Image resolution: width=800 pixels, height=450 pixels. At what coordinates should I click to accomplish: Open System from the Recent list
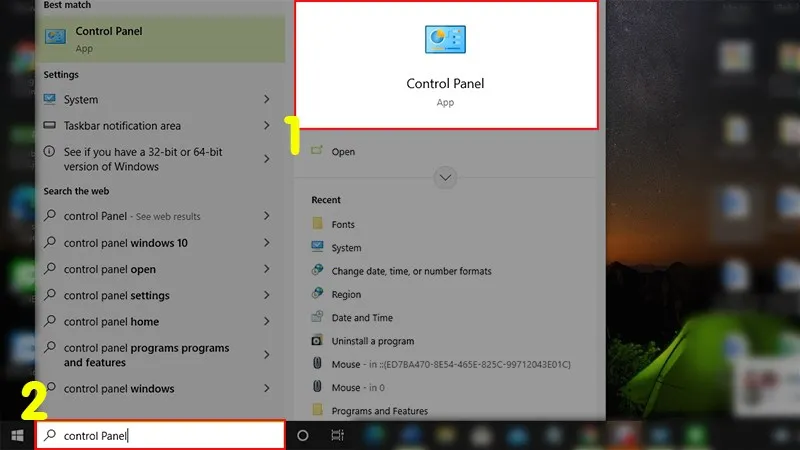346,248
